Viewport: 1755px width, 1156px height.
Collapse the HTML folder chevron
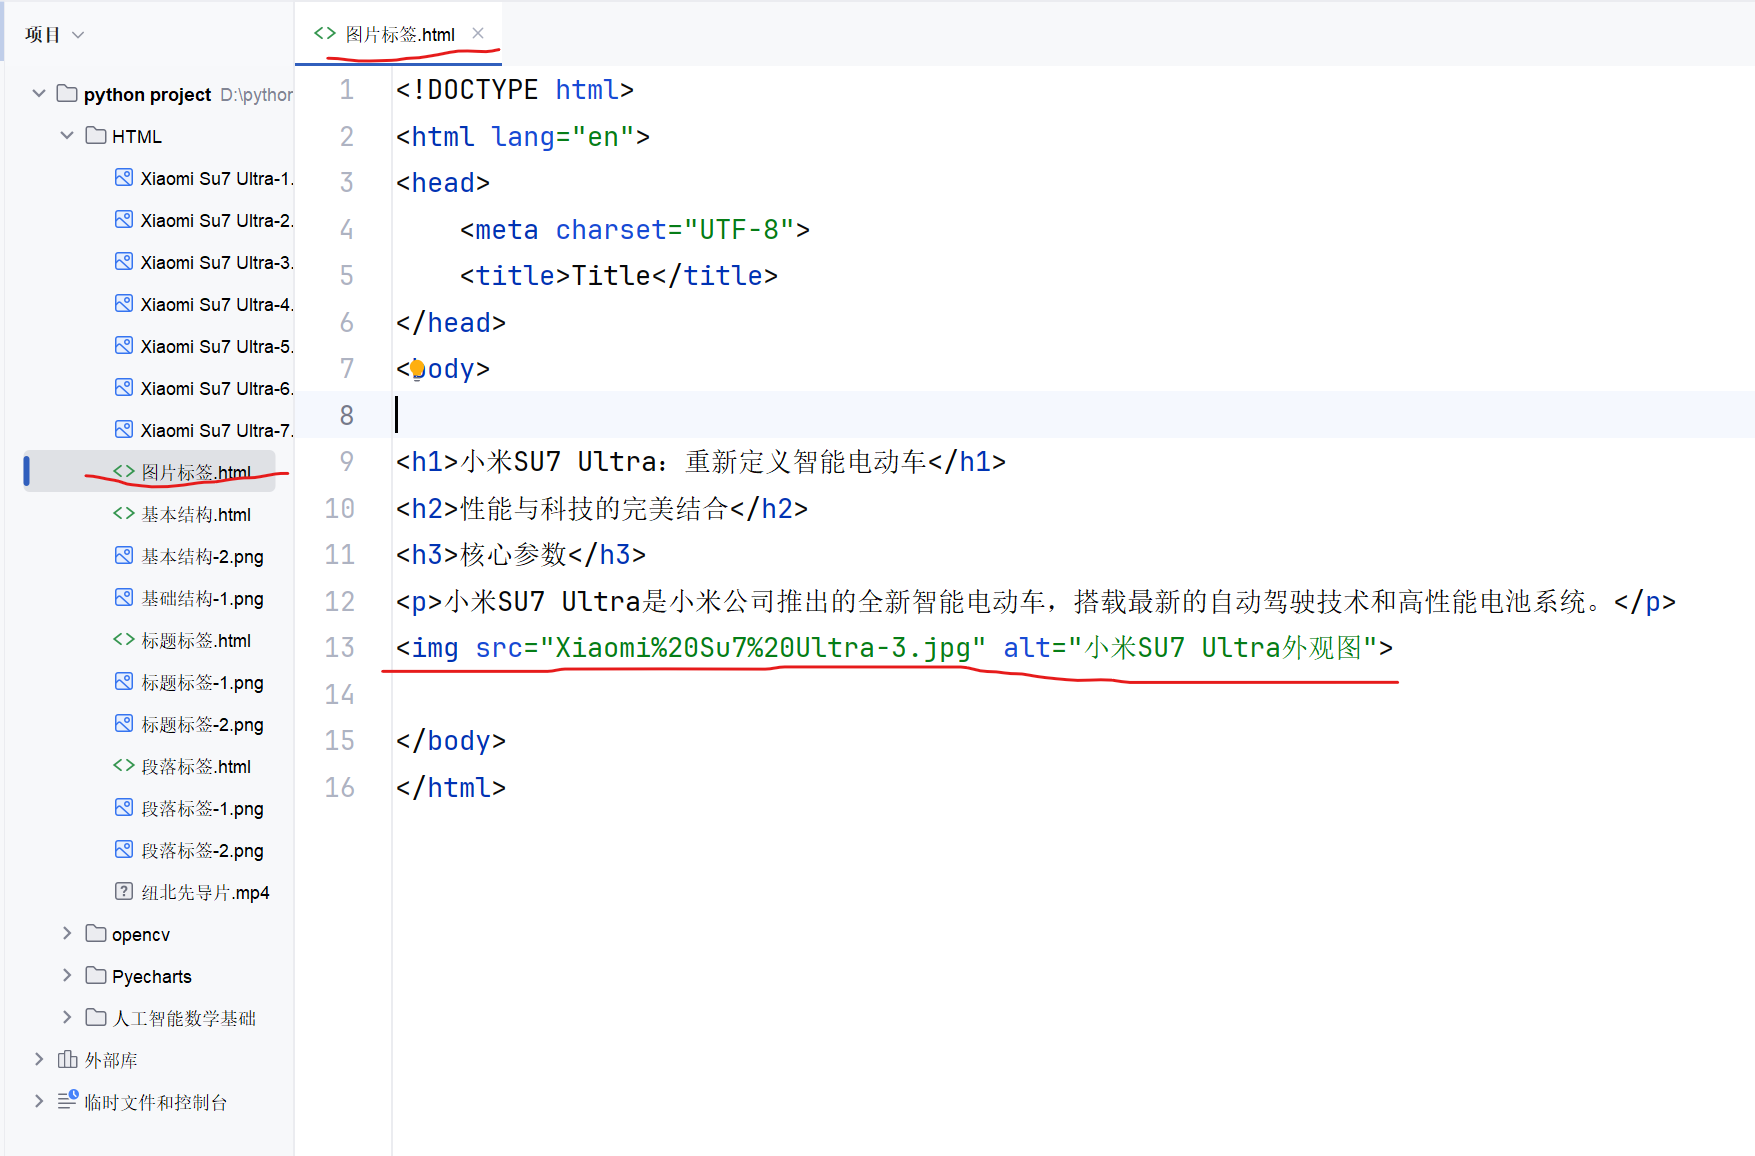point(67,136)
